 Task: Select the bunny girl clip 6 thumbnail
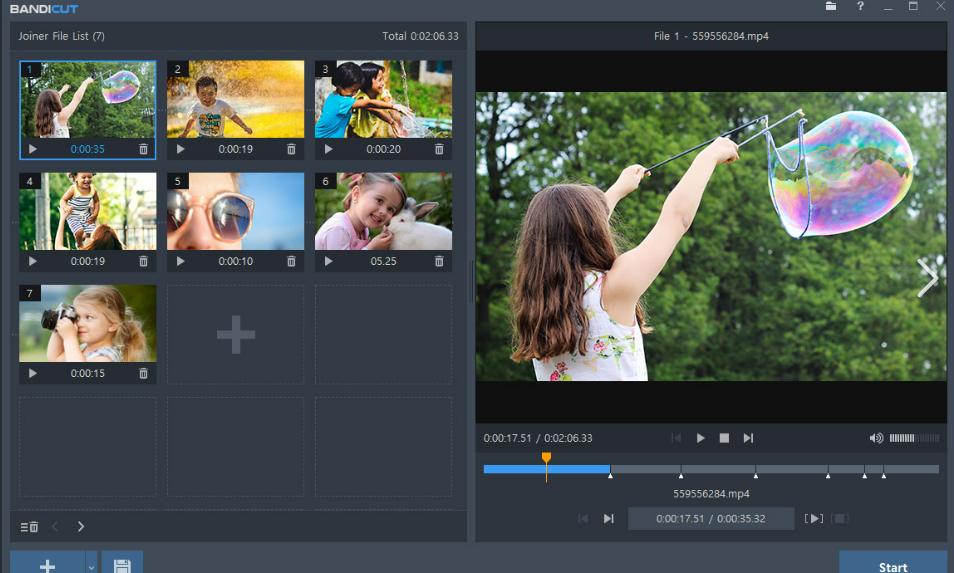tap(383, 211)
